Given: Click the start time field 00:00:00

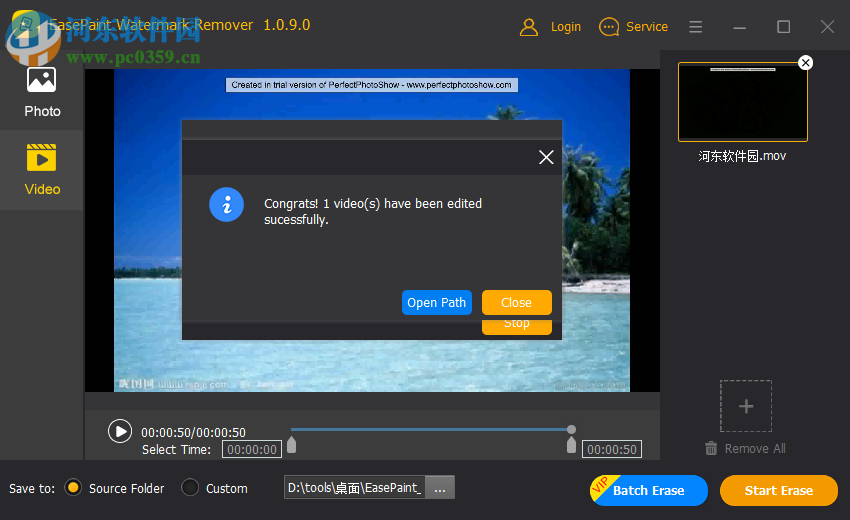Looking at the screenshot, I should click(x=252, y=450).
